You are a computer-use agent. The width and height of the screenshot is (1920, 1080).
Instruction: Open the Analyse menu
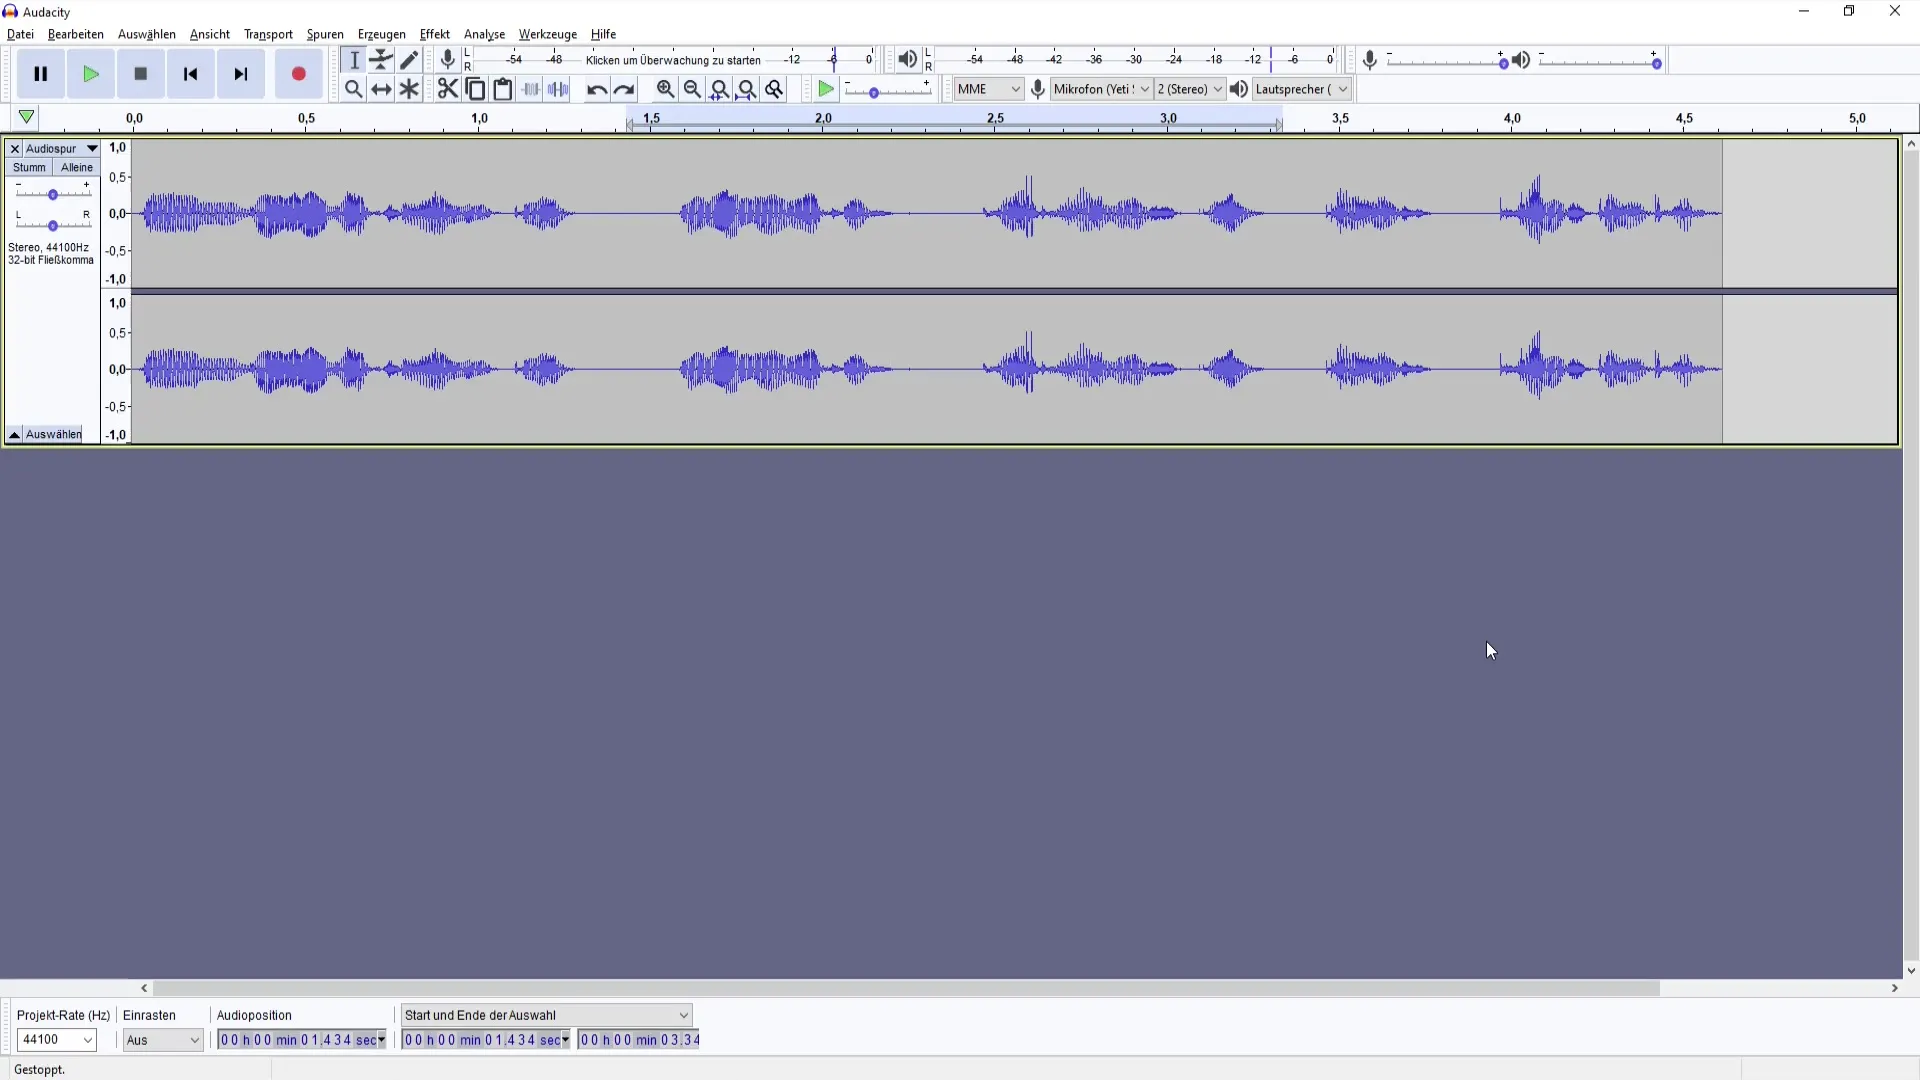point(484,34)
